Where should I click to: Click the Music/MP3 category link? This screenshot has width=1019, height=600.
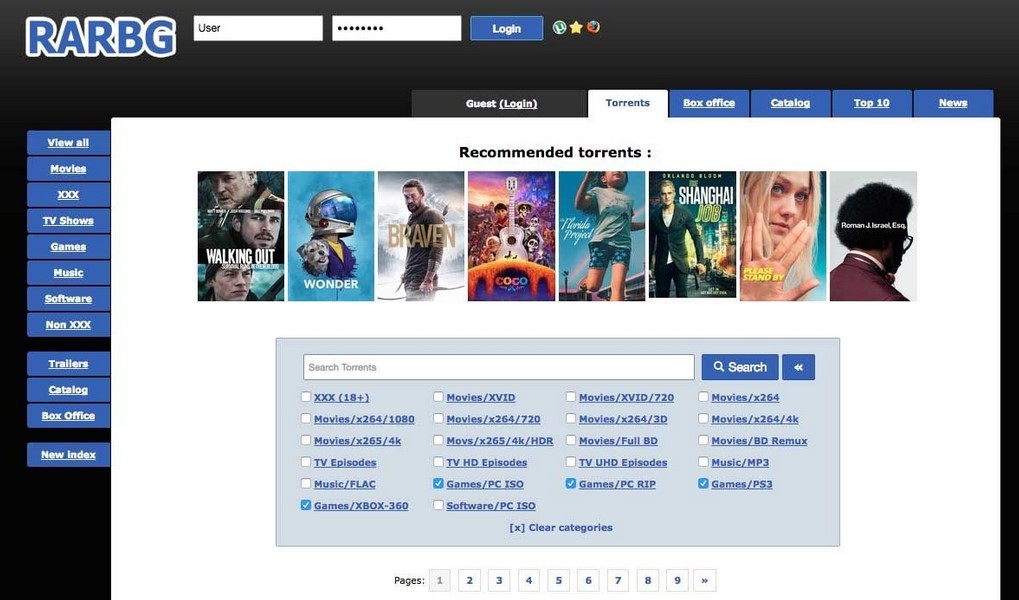pos(740,463)
